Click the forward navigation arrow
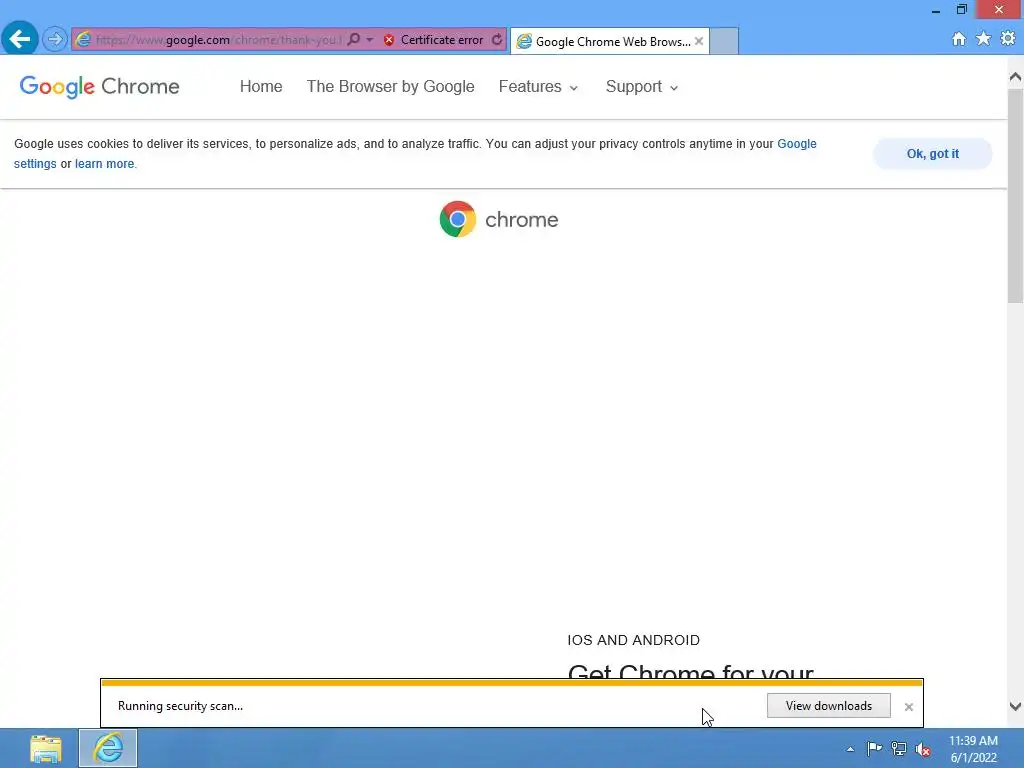The height and width of the screenshot is (768, 1024). coord(55,40)
